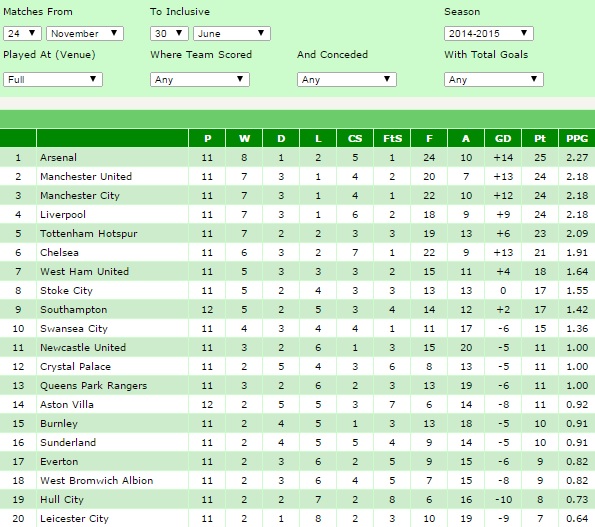Screen dimensions: 595x527
Task: Expand the With Total Goals dropdown
Action: 494,80
